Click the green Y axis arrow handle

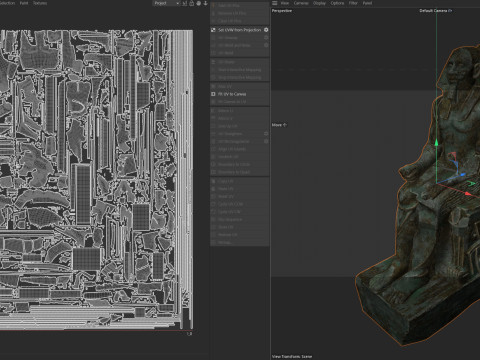point(436,143)
